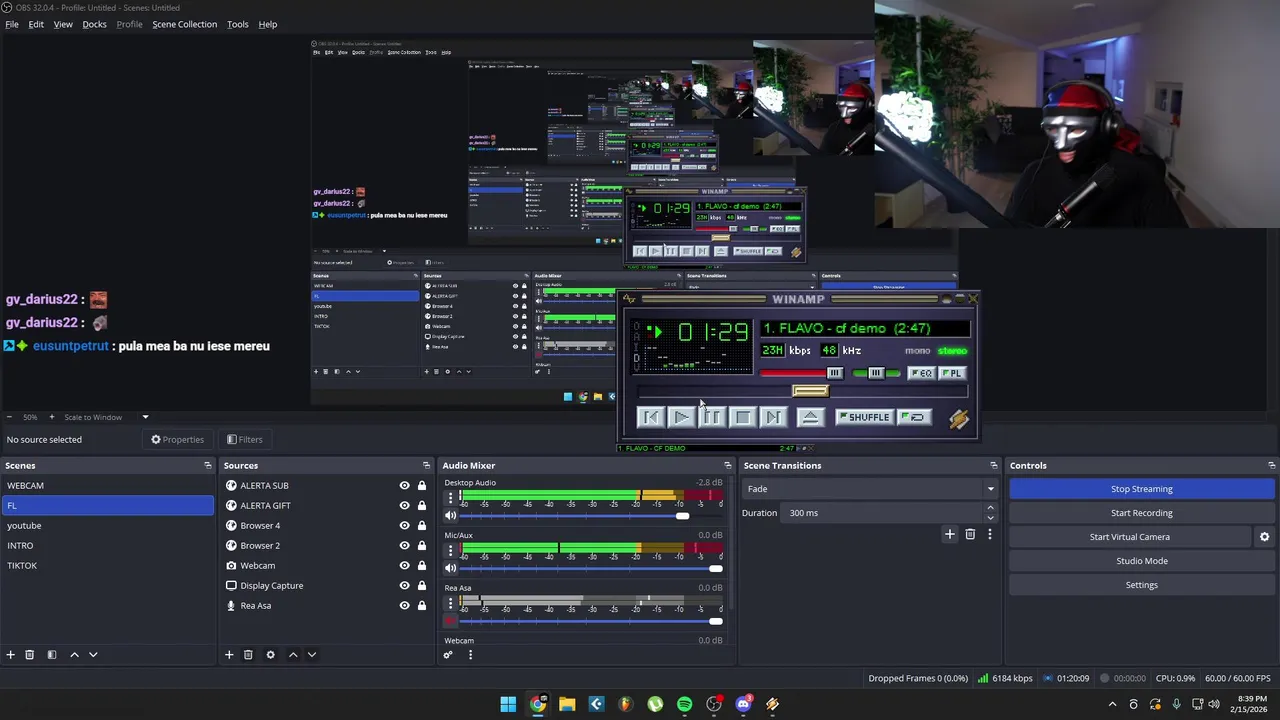Open Mic/Aux three-dot options
Viewport: 1280px width, 720px height.
coord(450,550)
